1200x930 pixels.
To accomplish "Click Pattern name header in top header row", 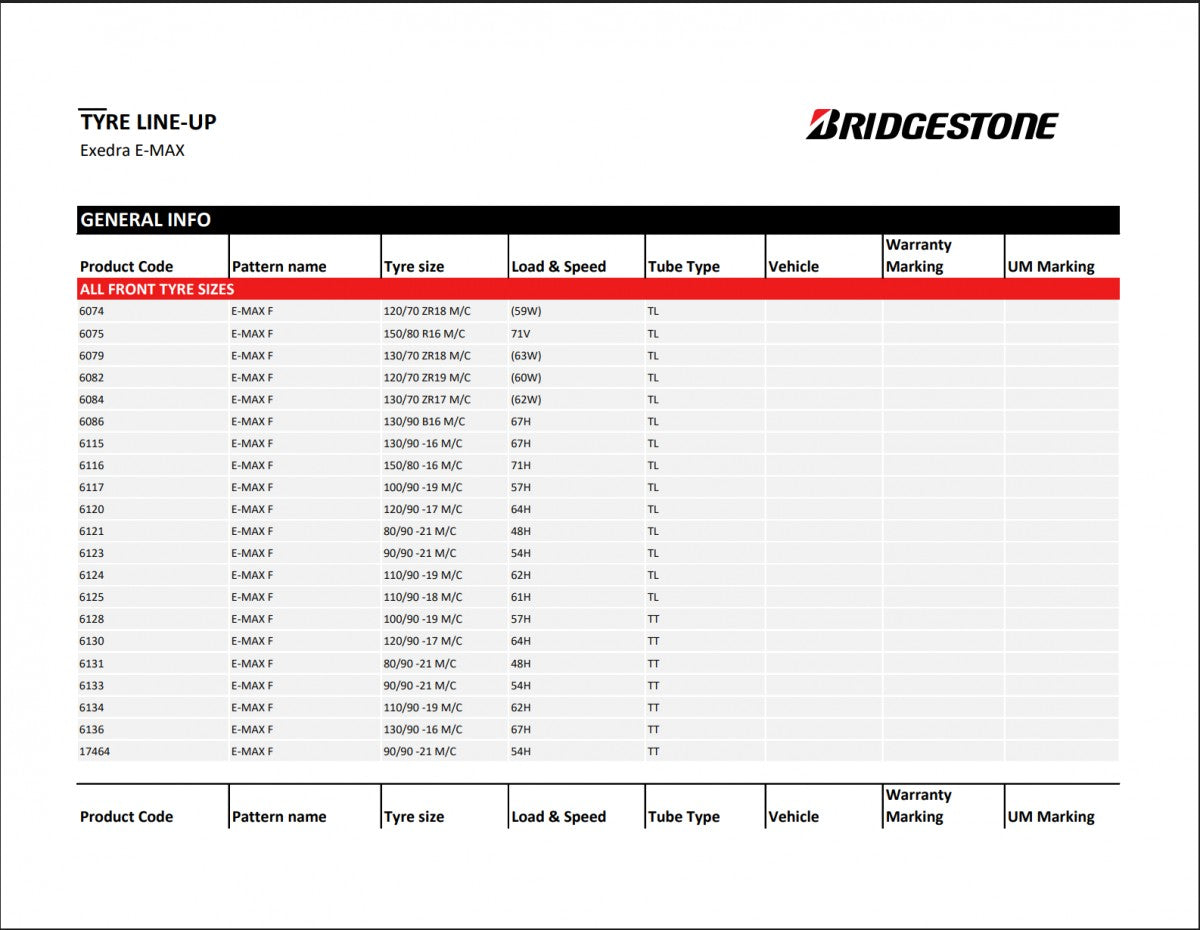I will (279, 267).
